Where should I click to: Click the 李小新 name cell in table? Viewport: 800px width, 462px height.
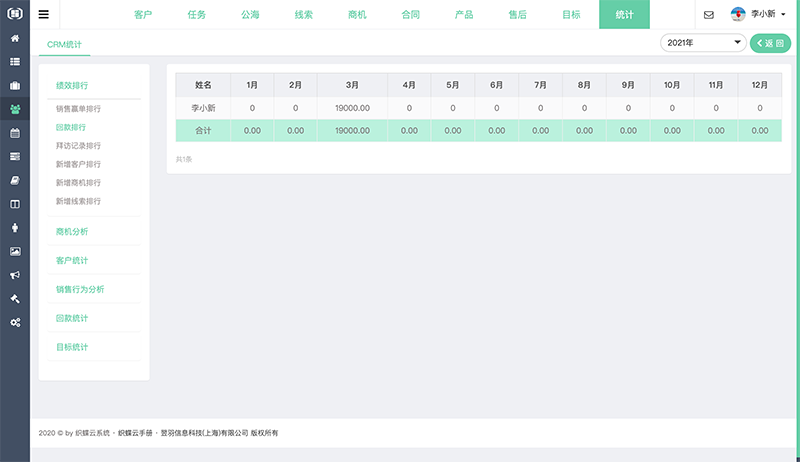click(x=203, y=108)
